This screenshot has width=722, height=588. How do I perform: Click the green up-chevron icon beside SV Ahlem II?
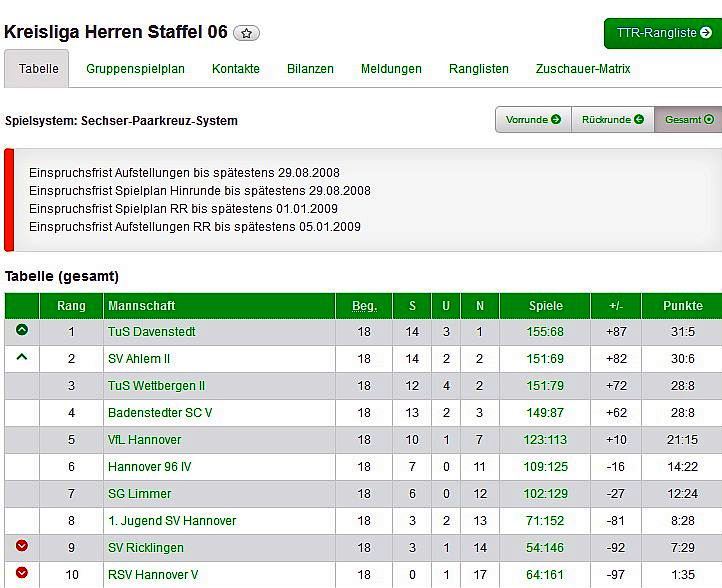[22, 358]
